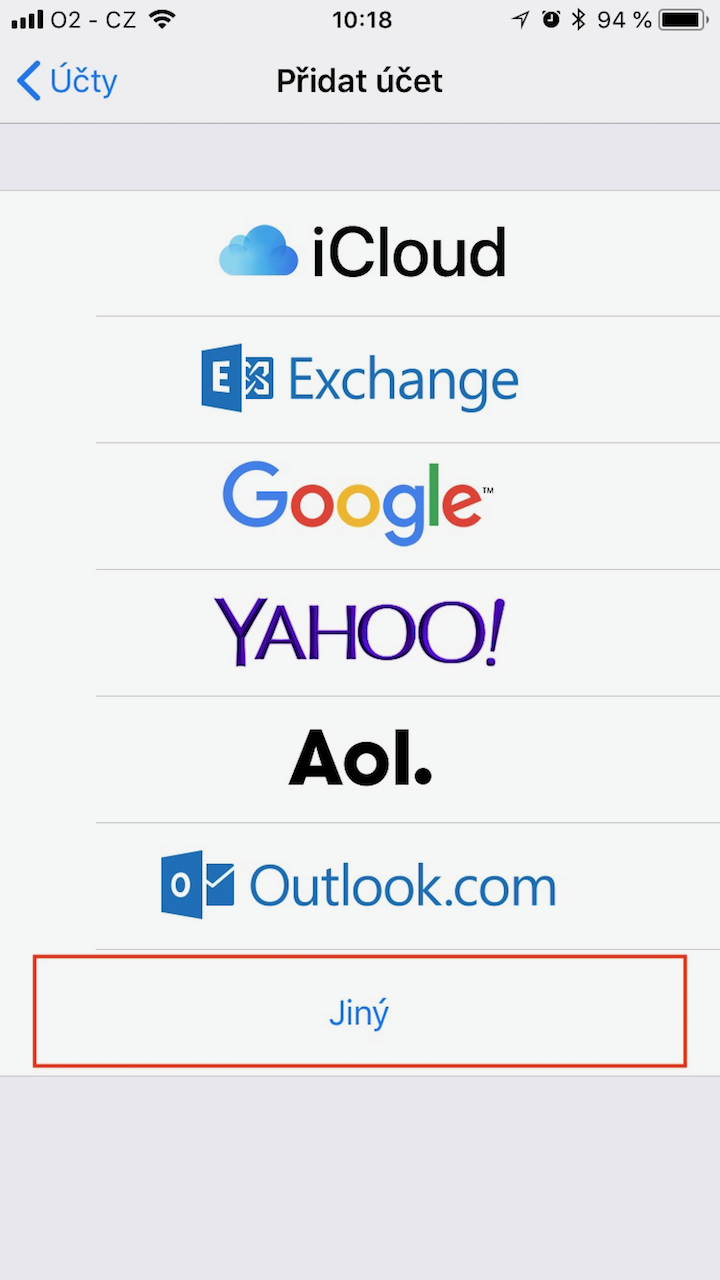Screen dimensions: 720x1280
Task: Tap the iCloud cloud icon
Action: [x=258, y=252]
